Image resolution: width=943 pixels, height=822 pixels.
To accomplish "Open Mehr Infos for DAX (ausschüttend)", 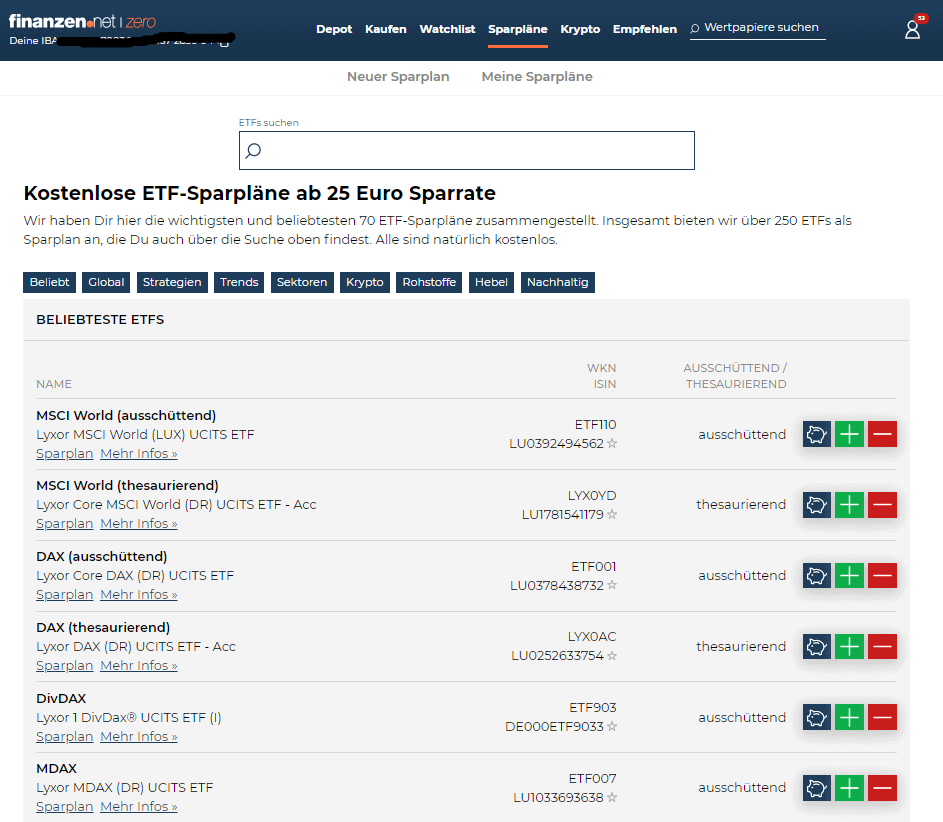I will (139, 595).
